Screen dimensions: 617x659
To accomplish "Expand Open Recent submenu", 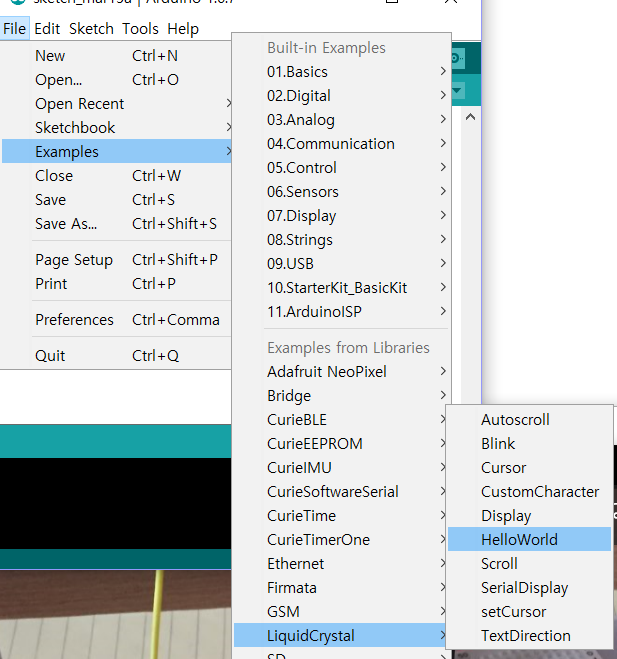I will tap(116, 103).
